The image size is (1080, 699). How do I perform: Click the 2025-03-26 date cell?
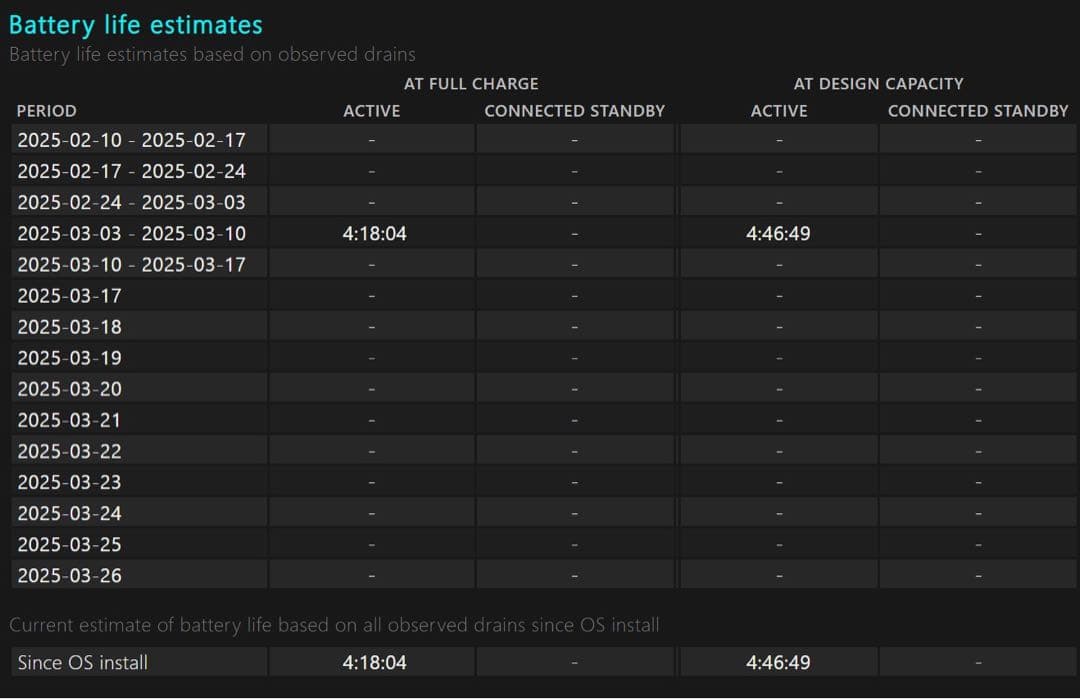(69, 575)
